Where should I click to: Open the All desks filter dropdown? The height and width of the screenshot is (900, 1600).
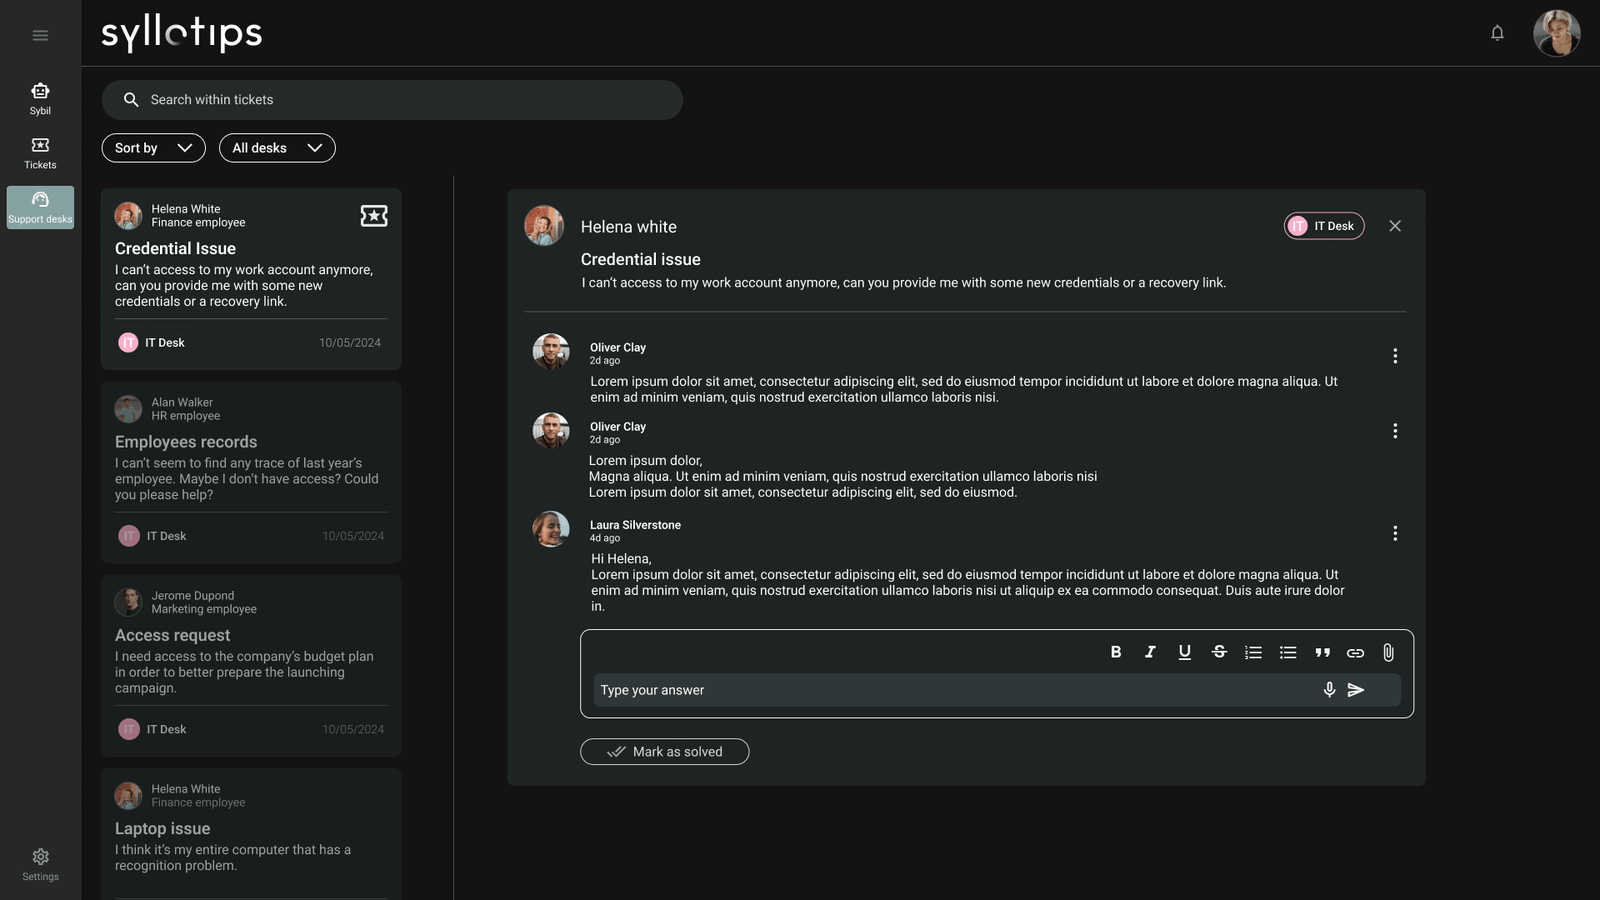(277, 148)
